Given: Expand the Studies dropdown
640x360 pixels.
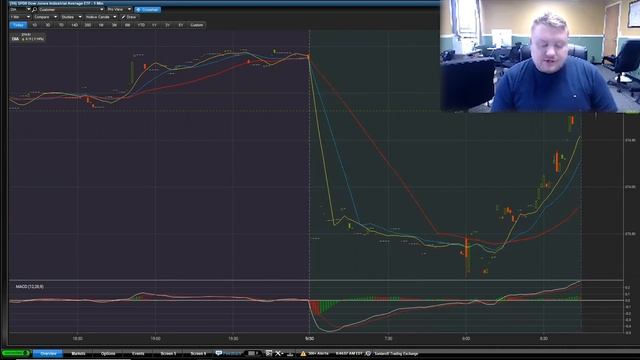Looking at the screenshot, I should click(x=71, y=17).
